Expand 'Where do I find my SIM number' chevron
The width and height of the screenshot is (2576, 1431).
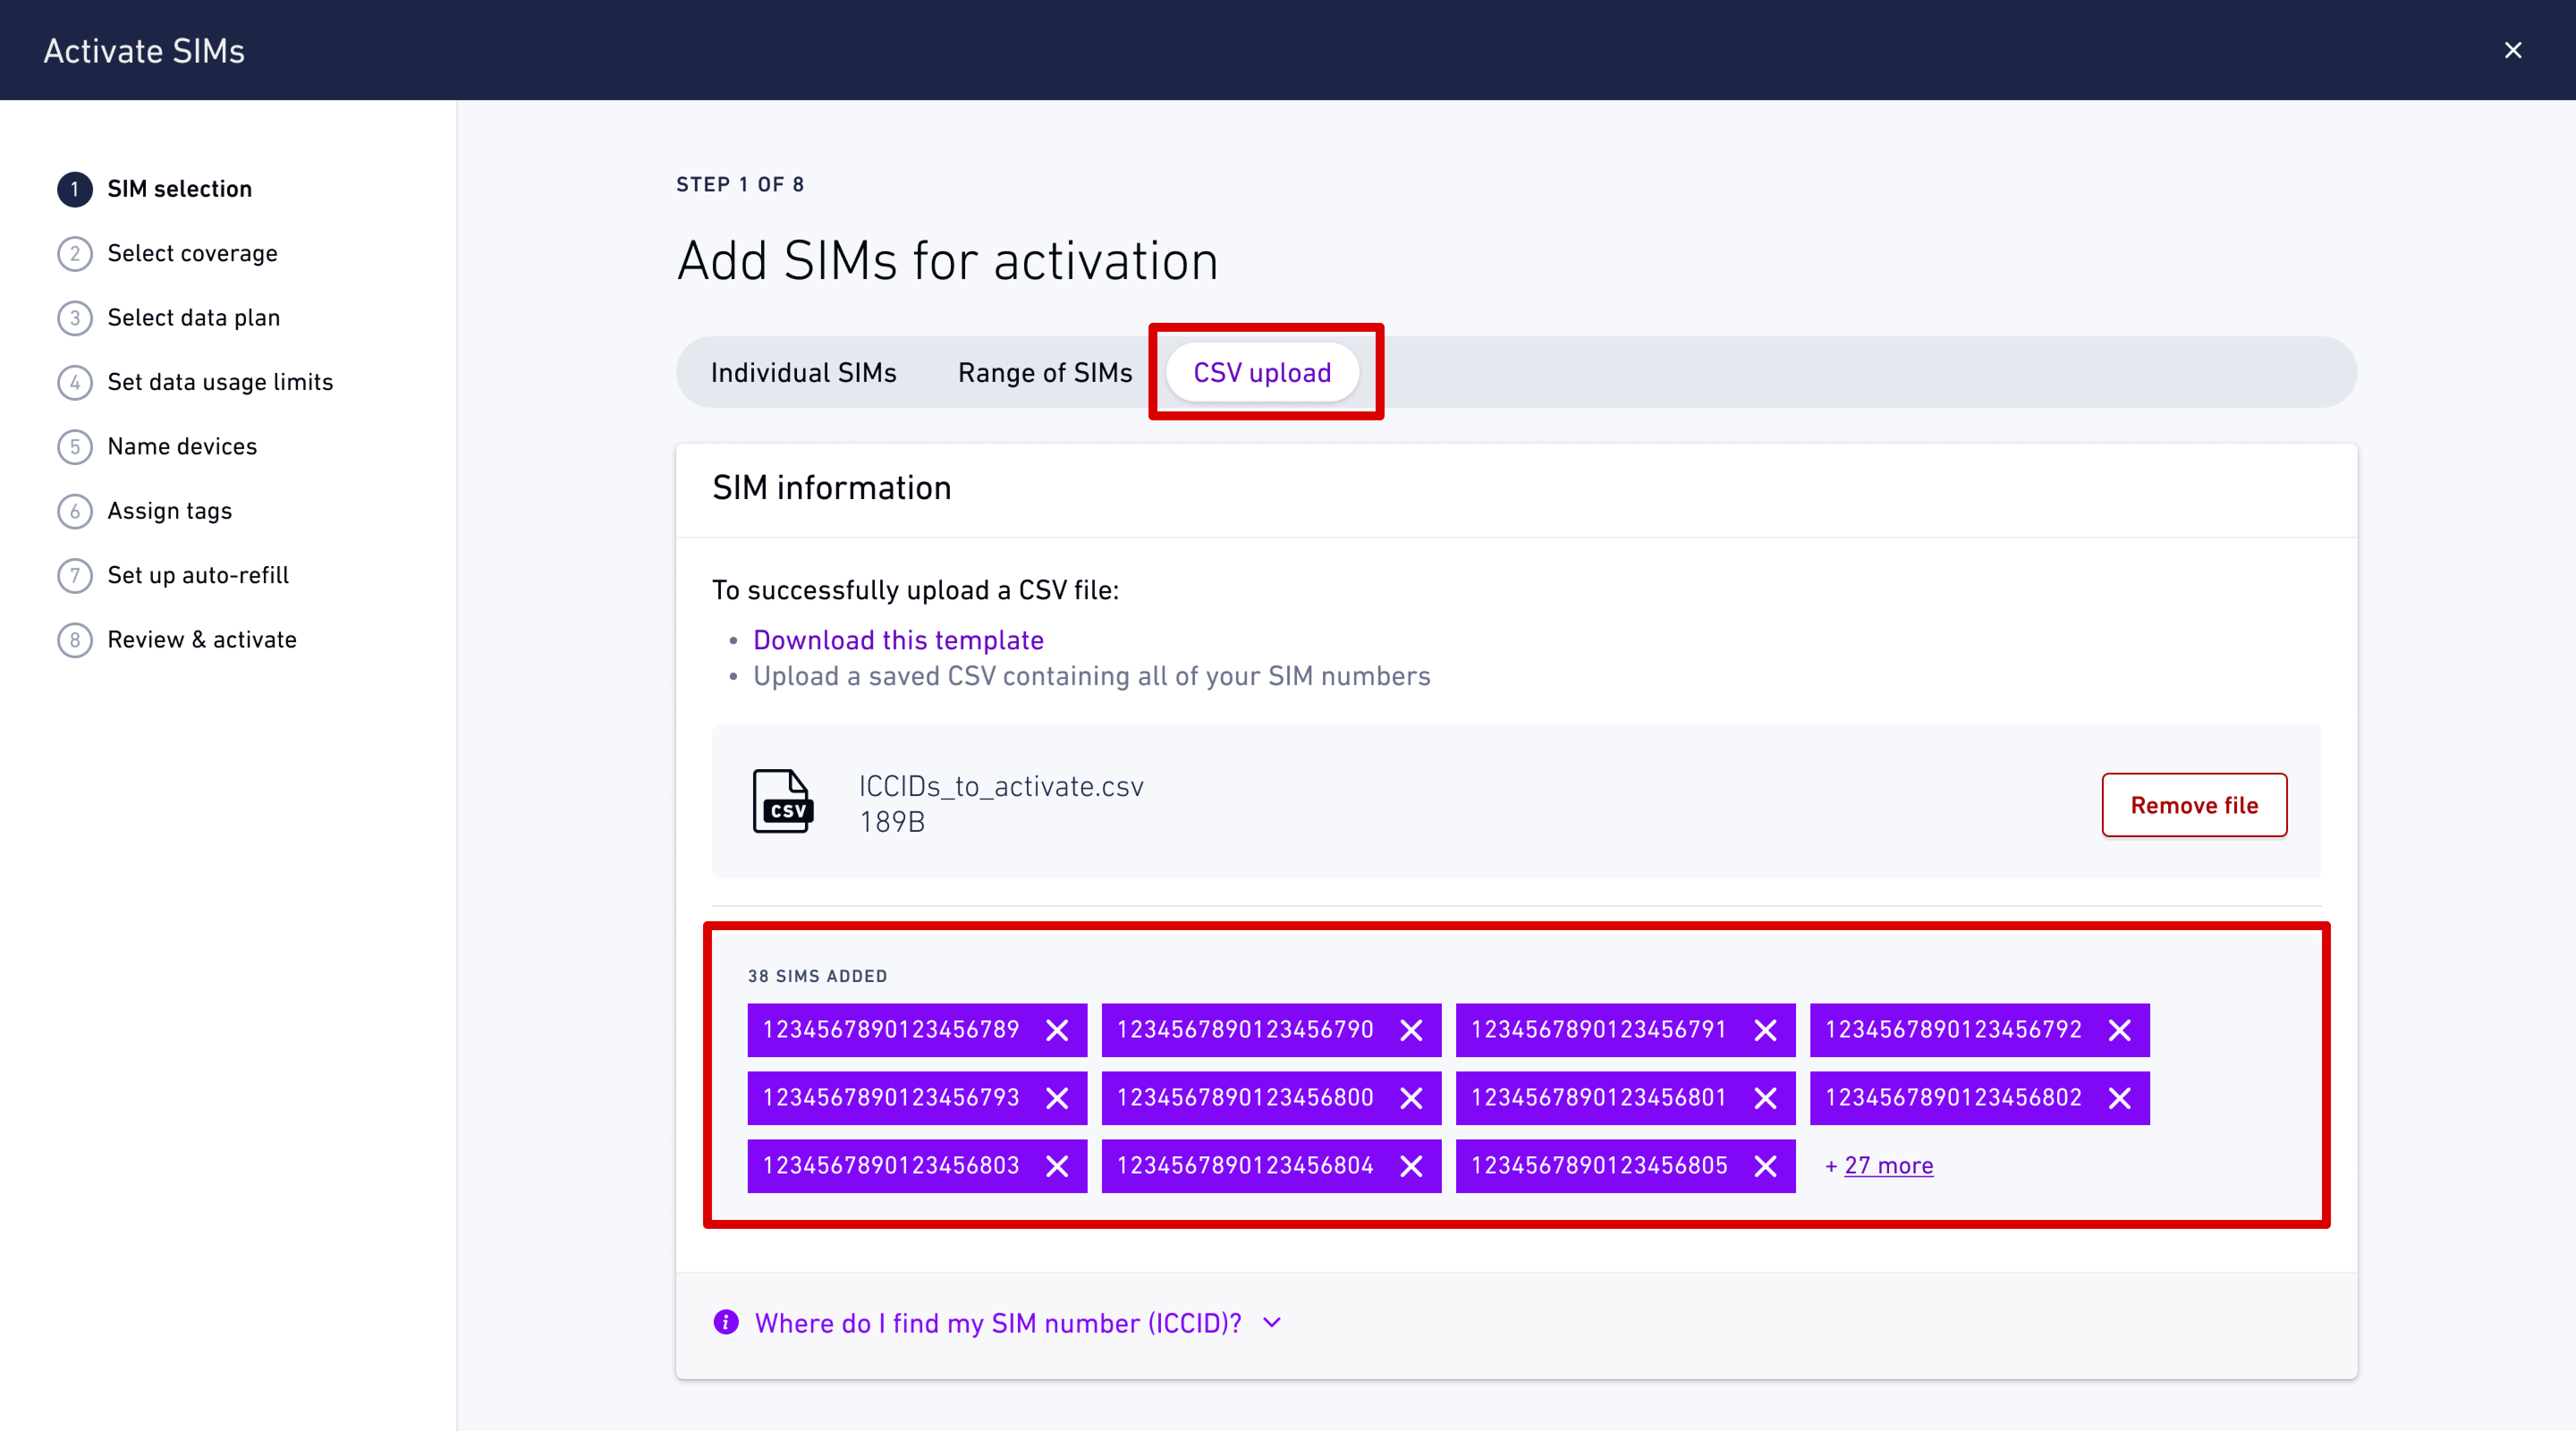1272,1322
